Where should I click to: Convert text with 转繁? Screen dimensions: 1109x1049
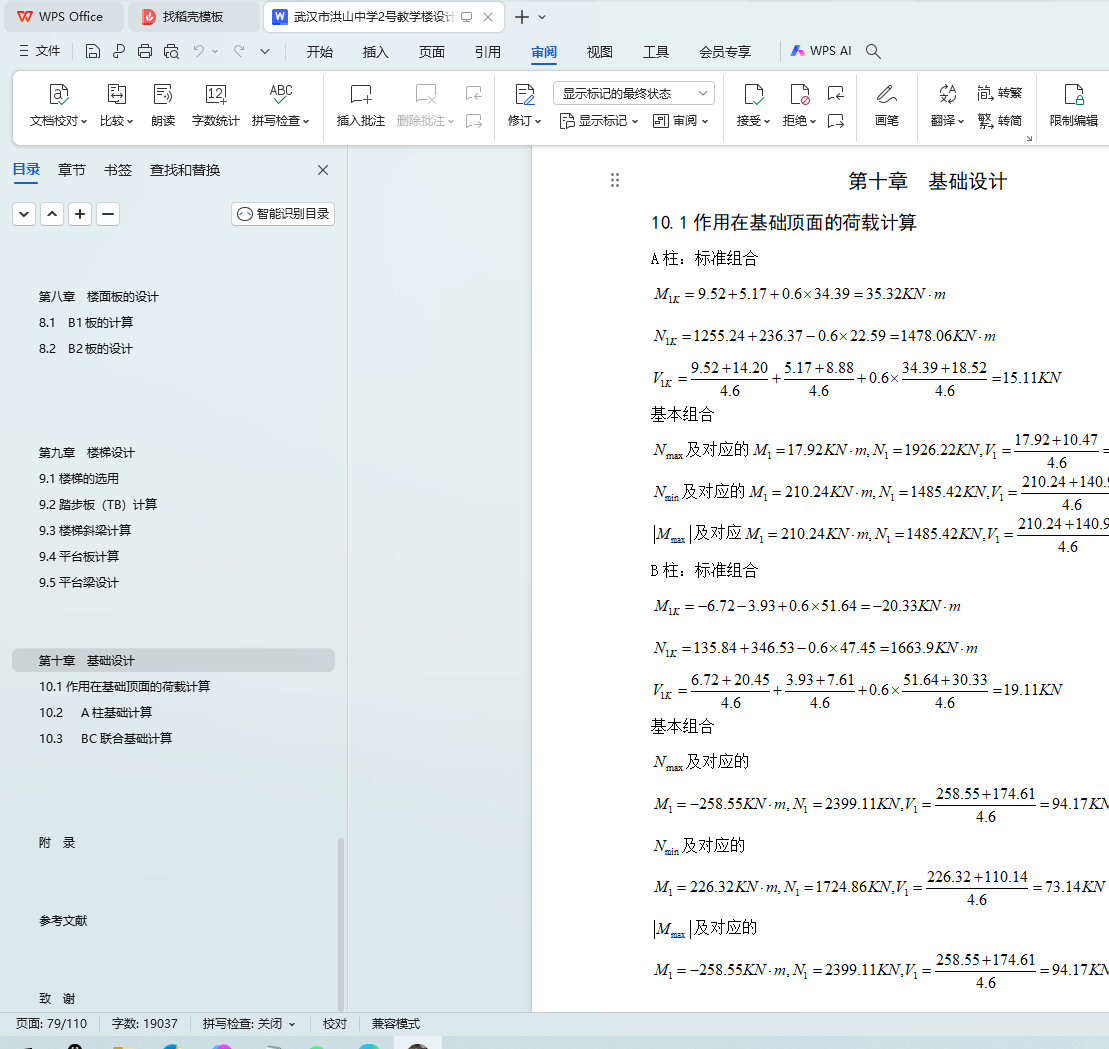(999, 93)
